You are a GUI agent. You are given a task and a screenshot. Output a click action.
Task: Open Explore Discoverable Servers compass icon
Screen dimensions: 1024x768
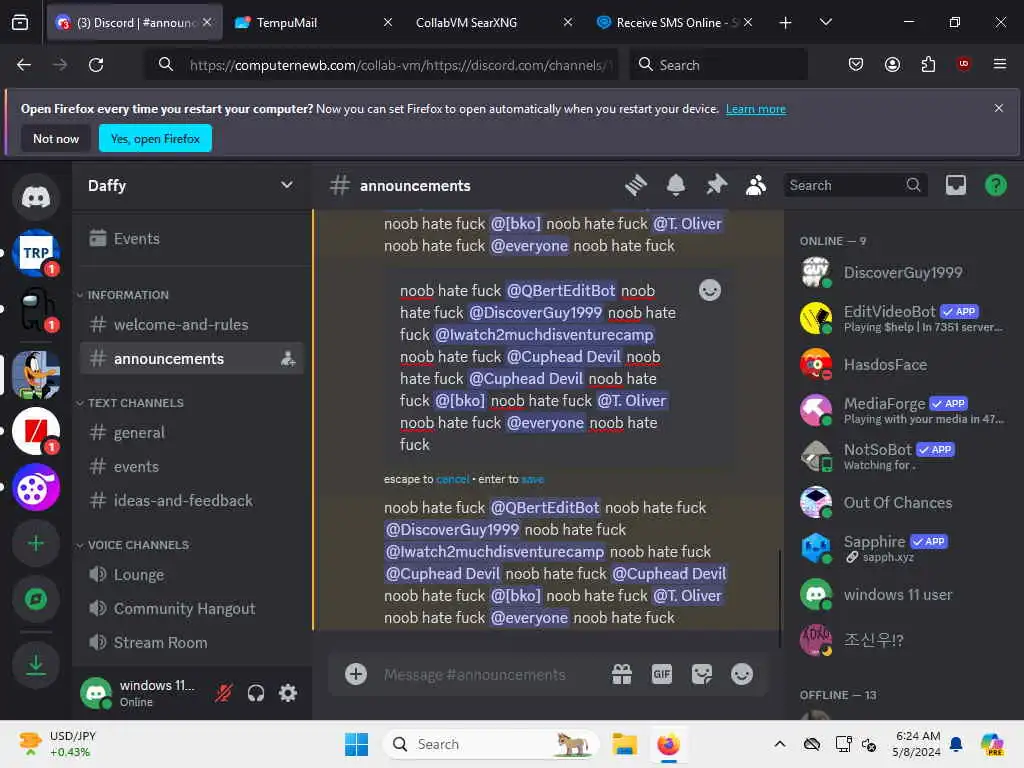point(36,599)
